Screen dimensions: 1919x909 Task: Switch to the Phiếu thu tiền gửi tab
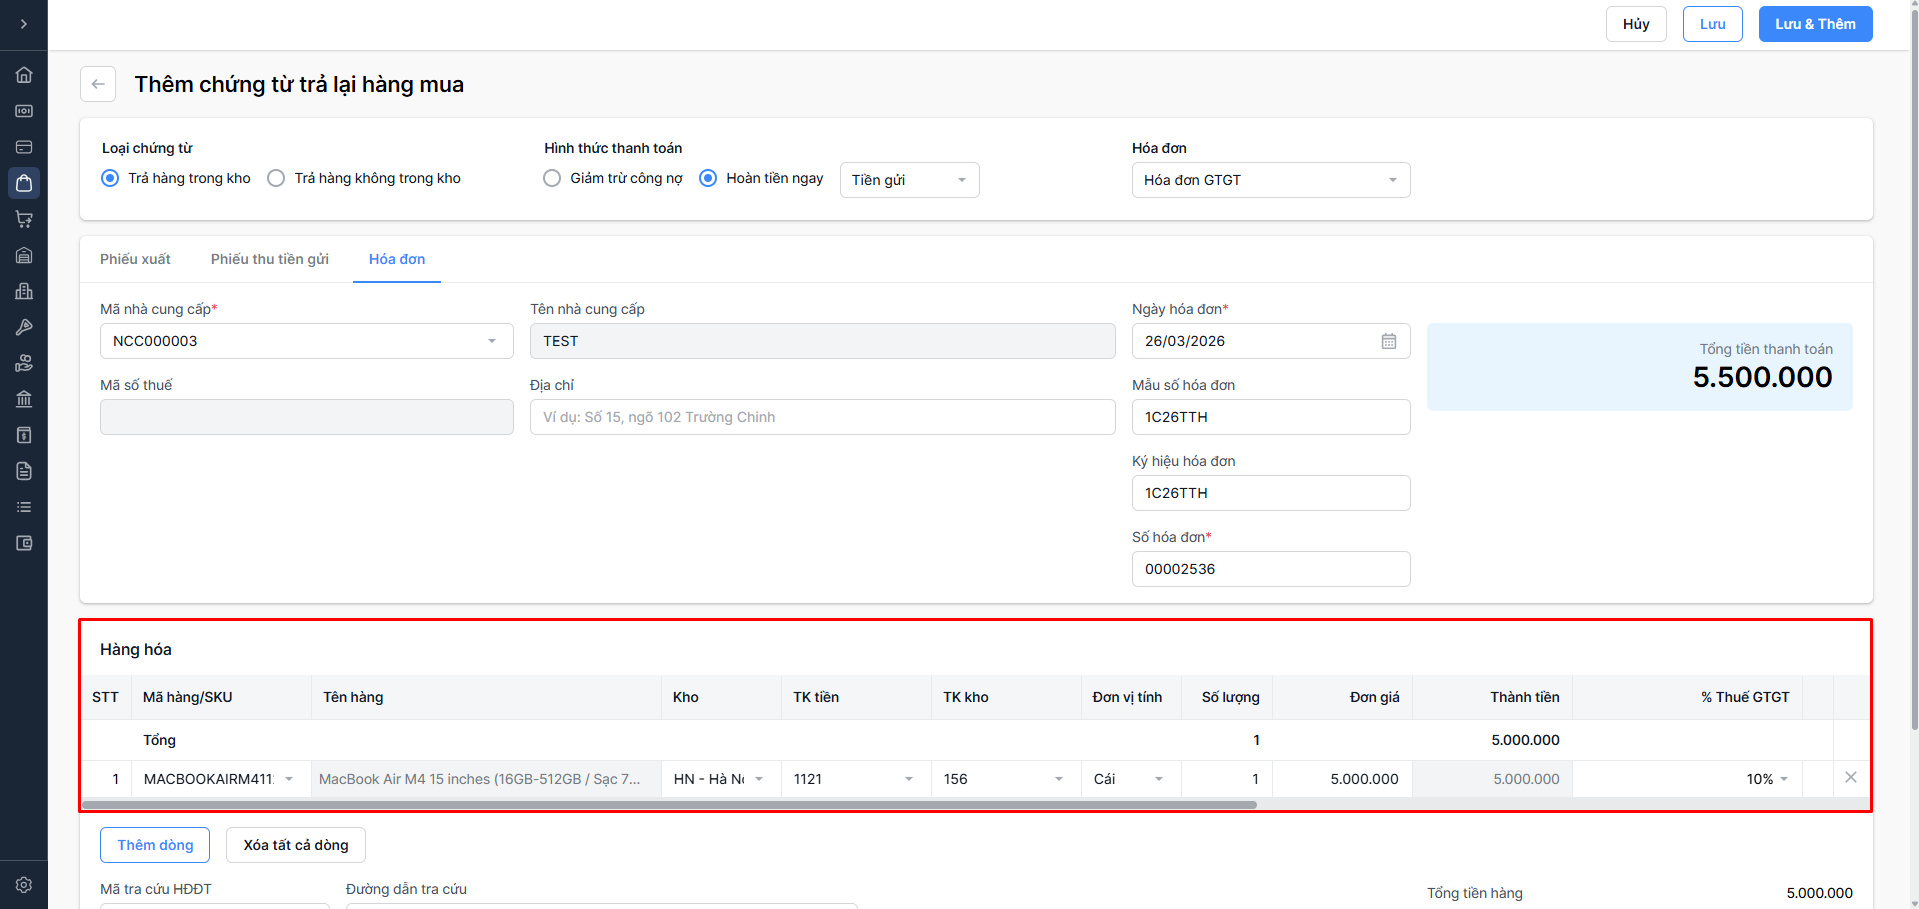[269, 259]
